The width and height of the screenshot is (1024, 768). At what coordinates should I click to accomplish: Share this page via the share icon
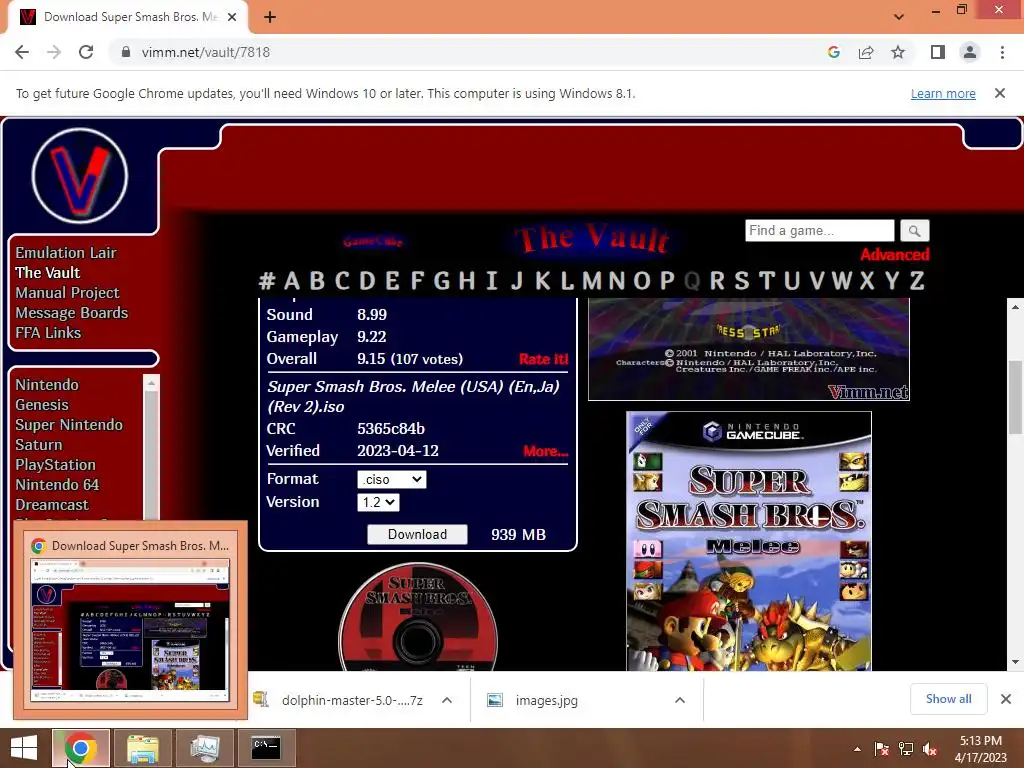click(x=866, y=52)
